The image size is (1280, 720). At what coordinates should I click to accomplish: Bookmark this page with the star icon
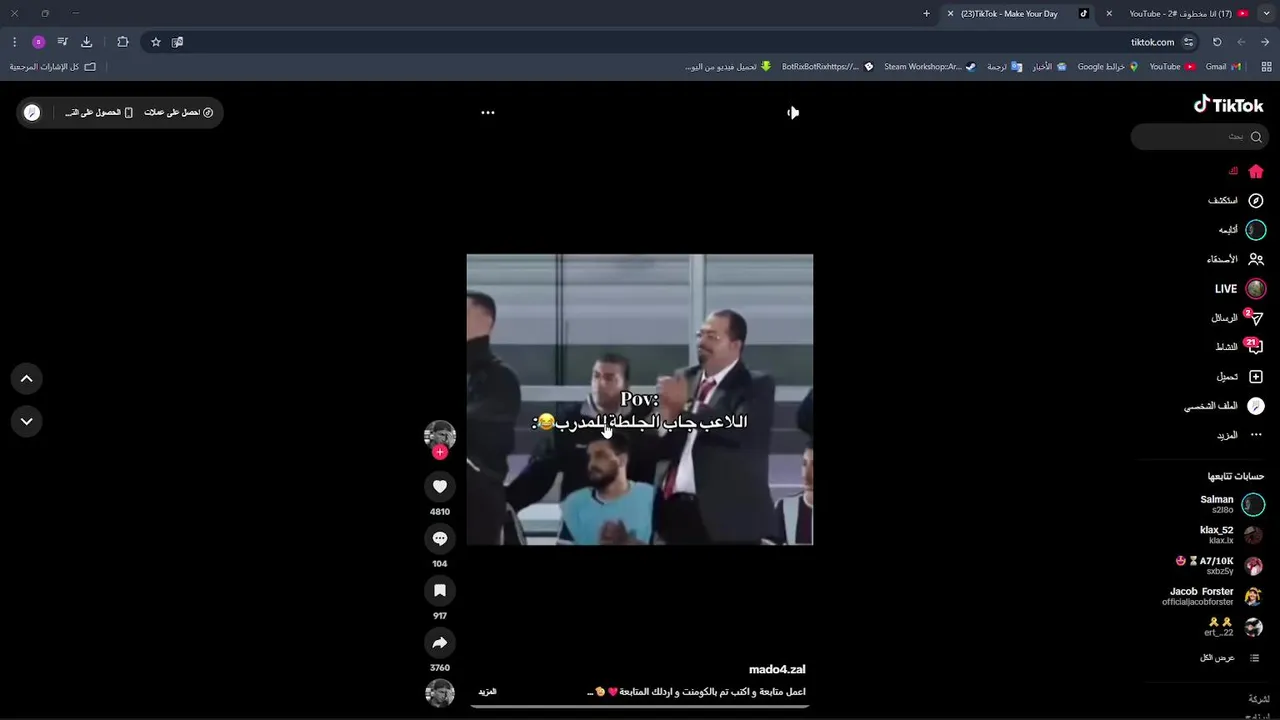pyautogui.click(x=156, y=42)
